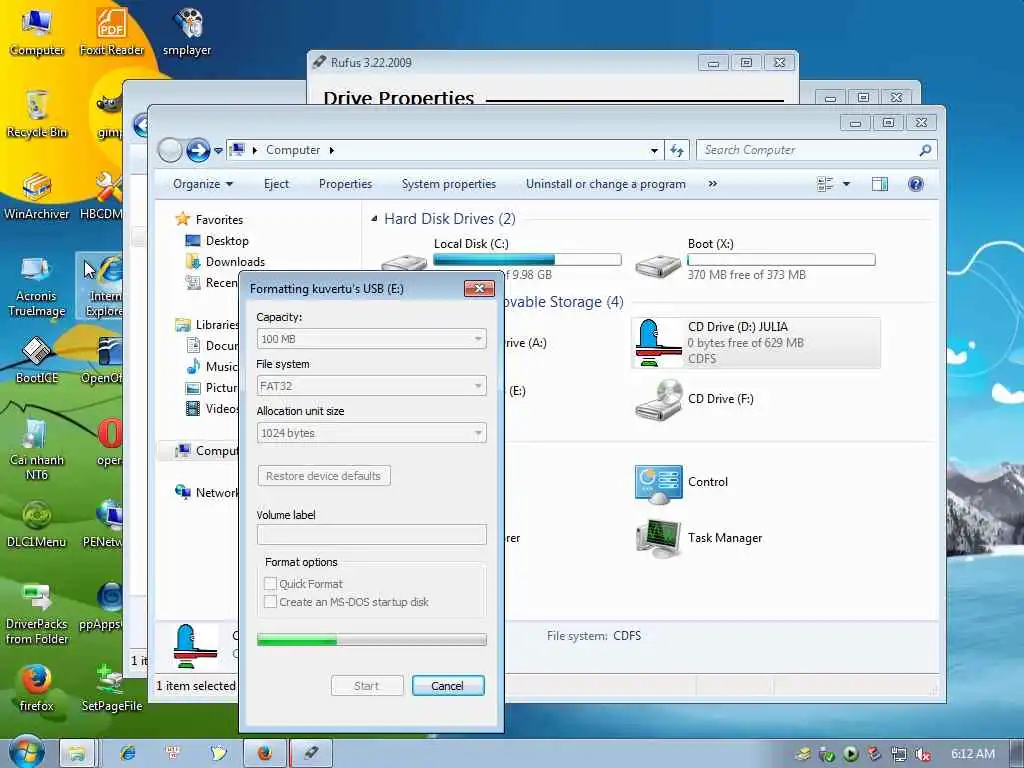Collapse the Hard Disk Drives group
The height and width of the screenshot is (768, 1024).
(374, 219)
